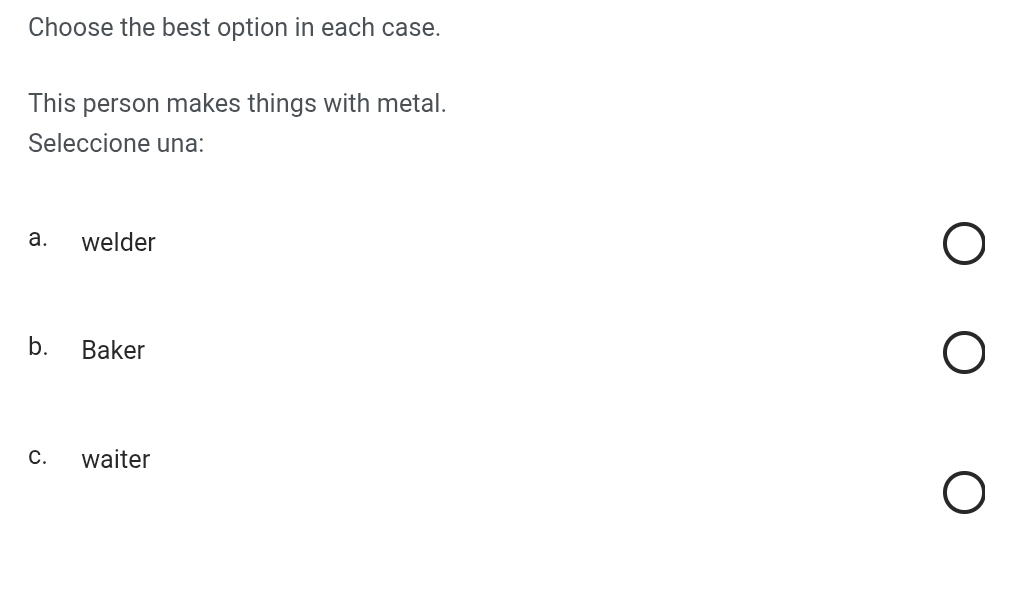
Task: Select the radio button for welder
Action: [x=963, y=244]
